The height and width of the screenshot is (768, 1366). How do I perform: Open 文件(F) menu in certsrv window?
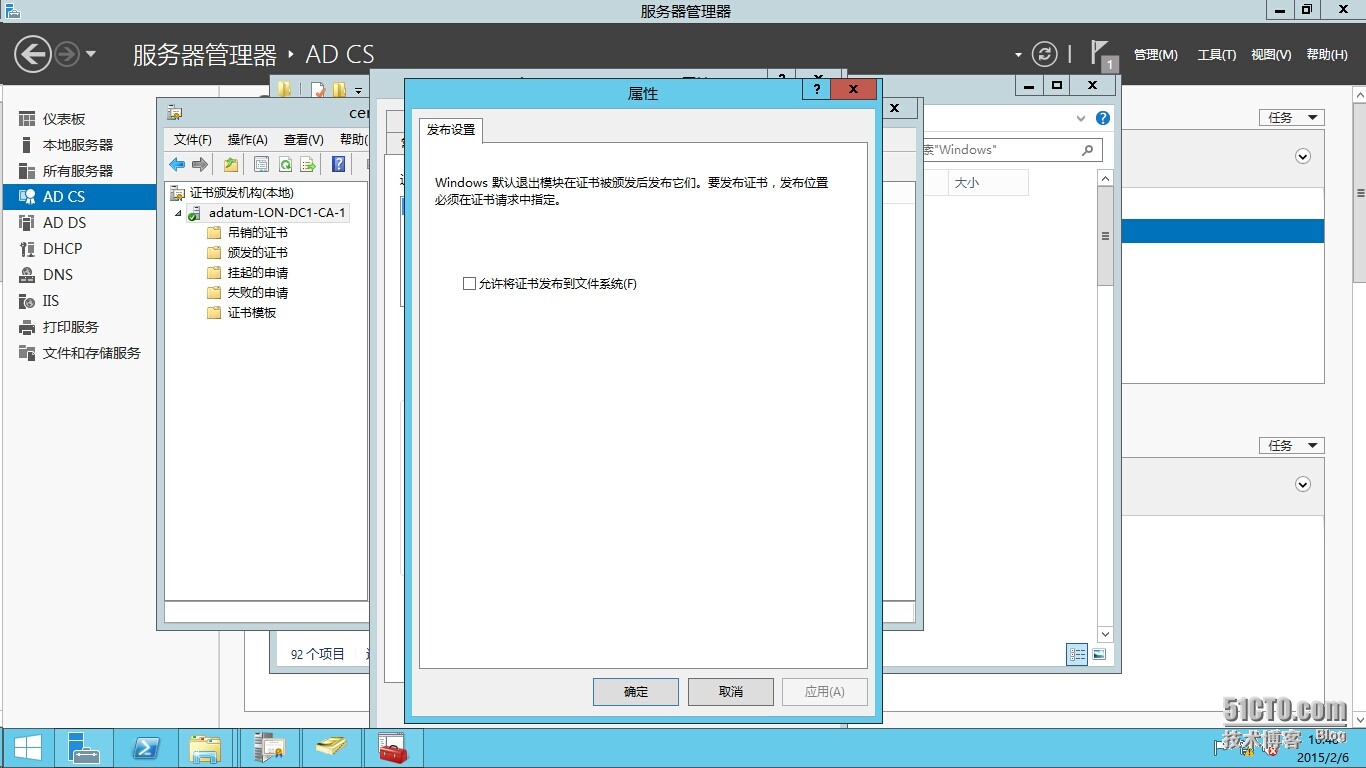pyautogui.click(x=192, y=140)
